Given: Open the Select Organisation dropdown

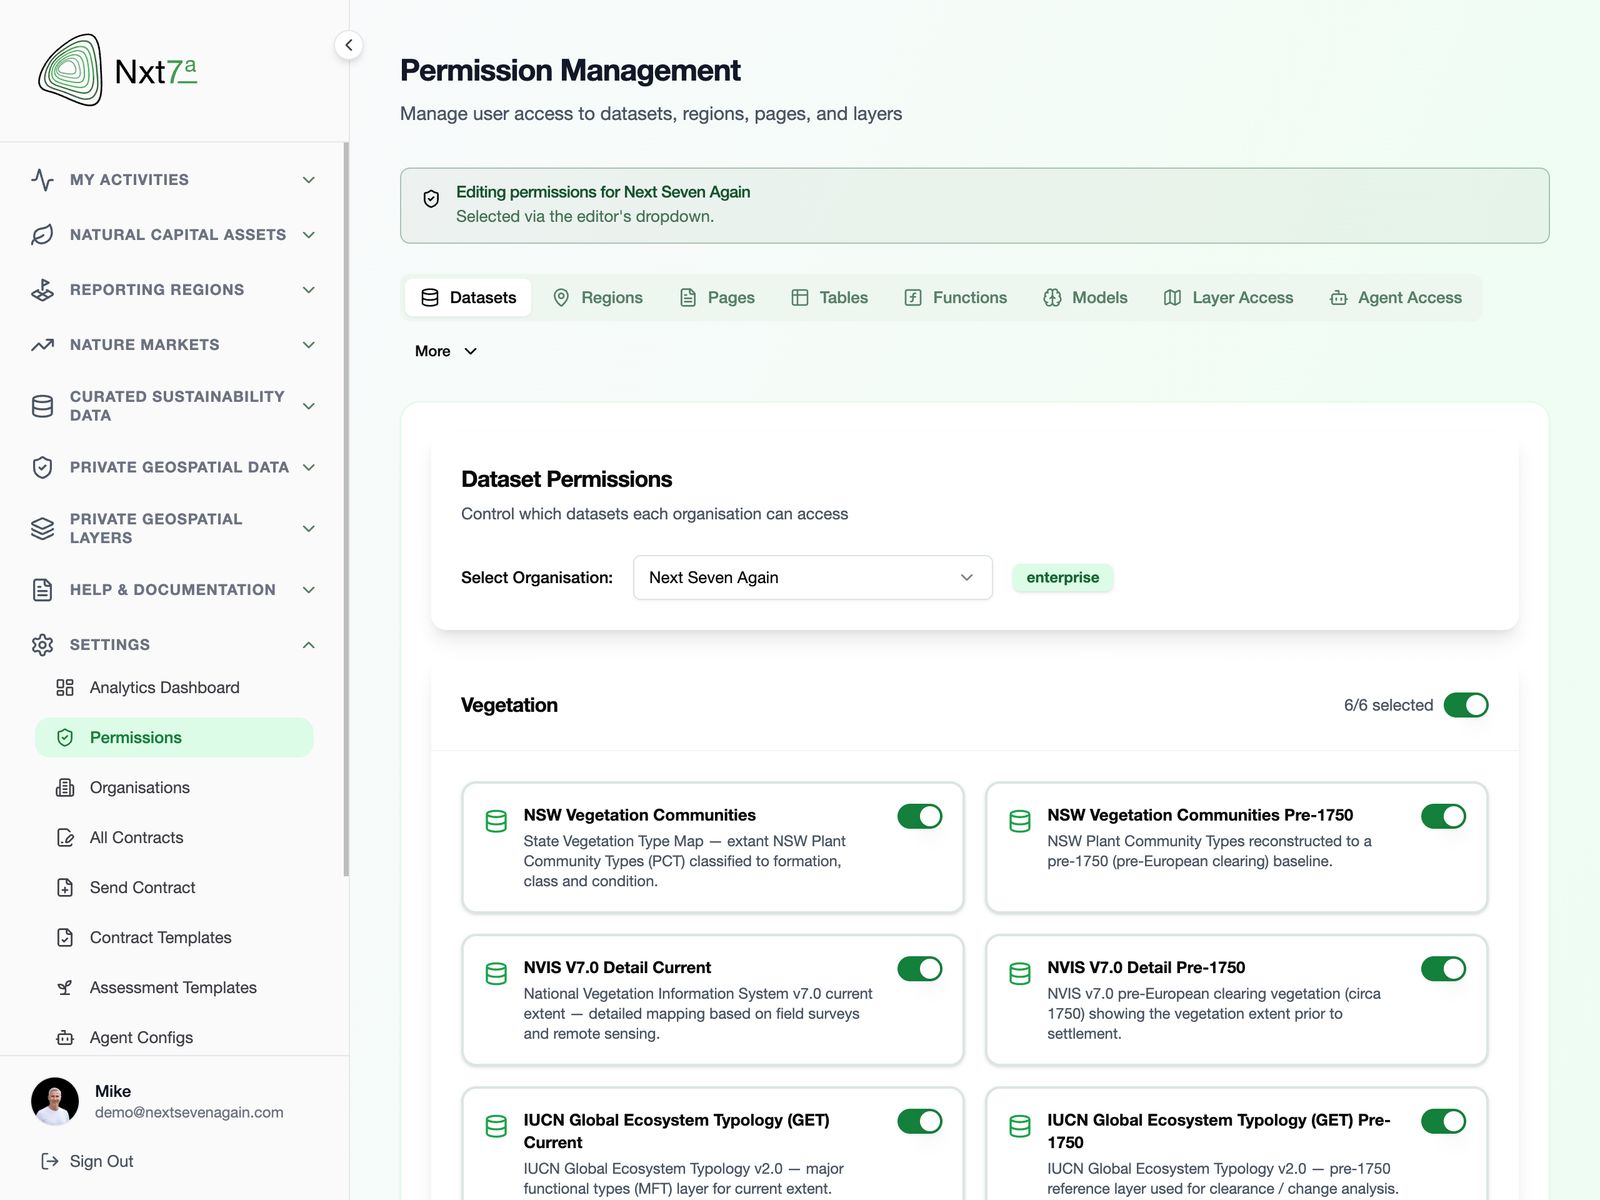Looking at the screenshot, I should tap(812, 577).
